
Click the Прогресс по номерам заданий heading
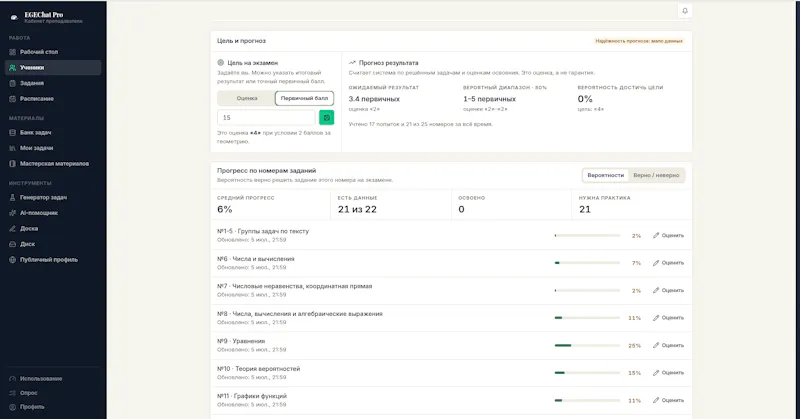(x=266, y=170)
